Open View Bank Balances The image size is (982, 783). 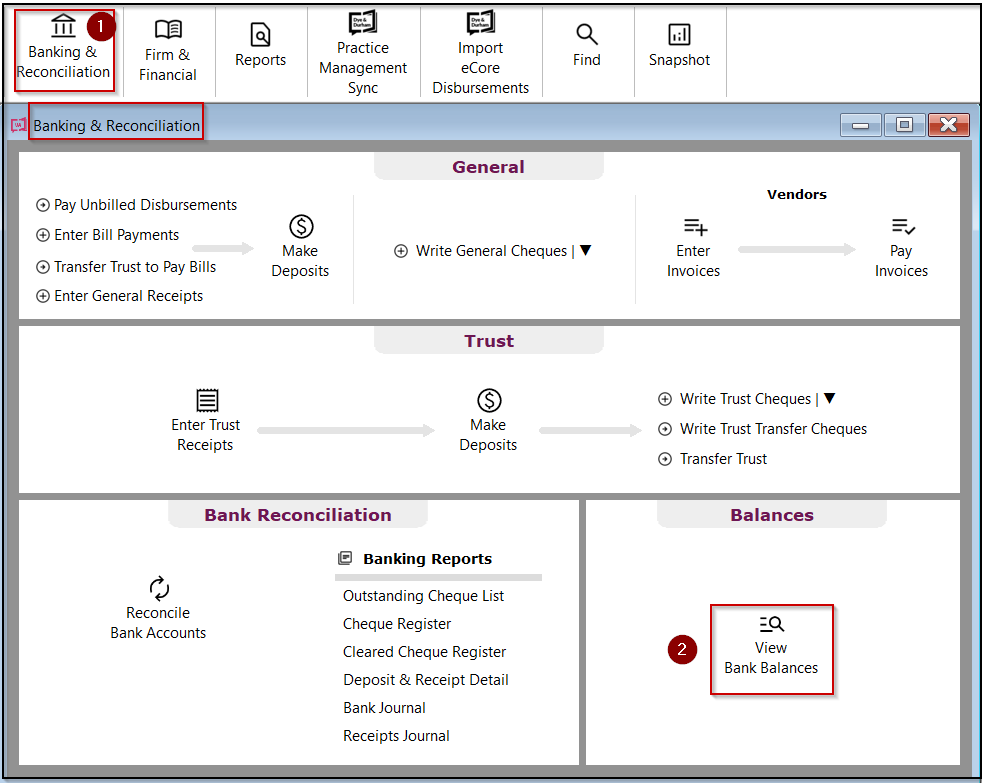pyautogui.click(x=771, y=649)
